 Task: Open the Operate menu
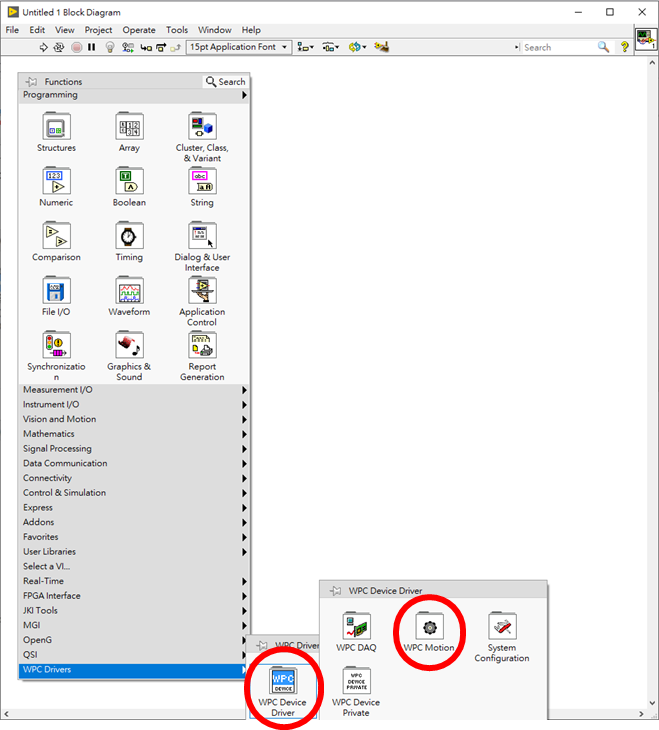[139, 30]
